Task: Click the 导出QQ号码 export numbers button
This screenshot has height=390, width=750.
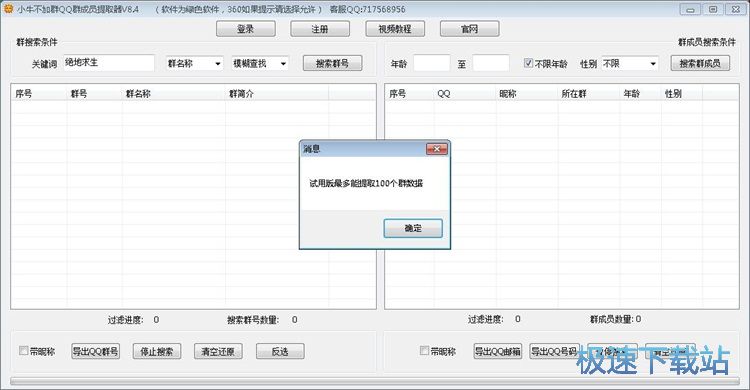Action: pos(555,351)
